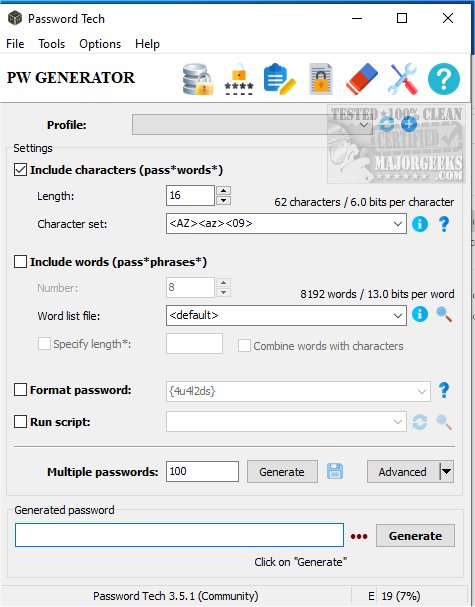Enable Include words (pass*phrases*)
This screenshot has height=607, width=475.
click(x=21, y=262)
